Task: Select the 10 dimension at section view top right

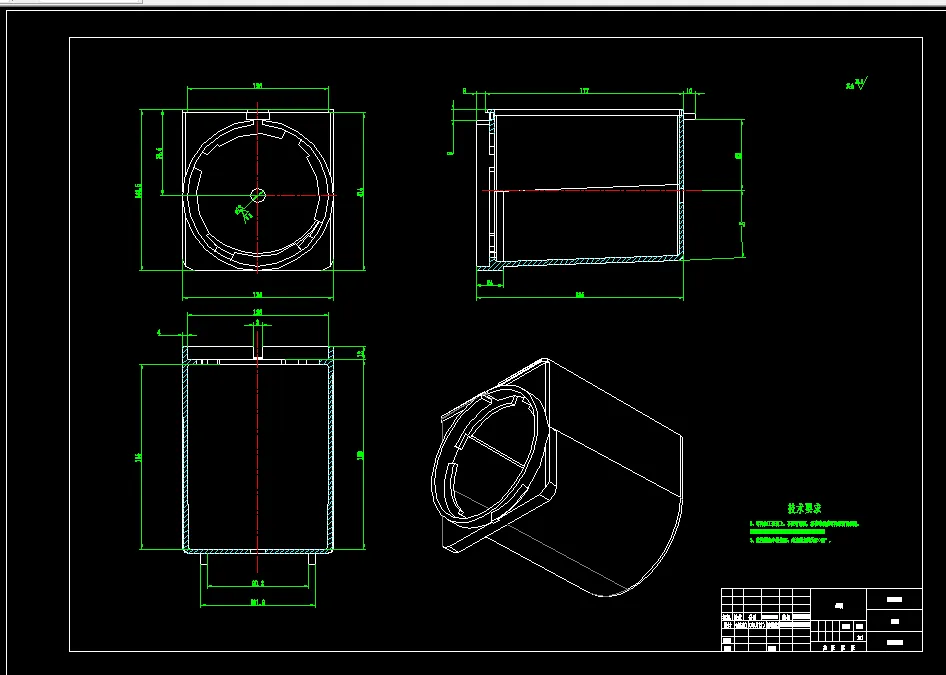Action: [690, 91]
